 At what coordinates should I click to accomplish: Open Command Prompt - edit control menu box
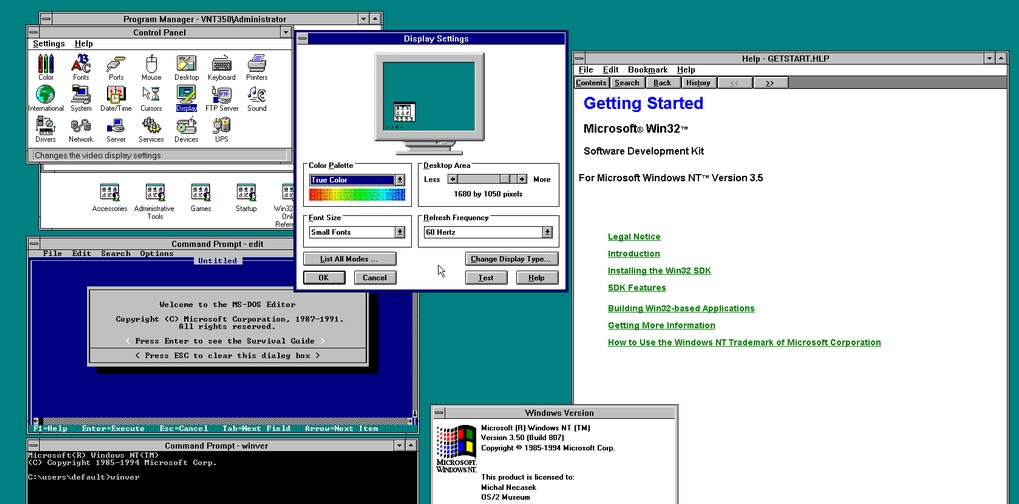point(35,244)
